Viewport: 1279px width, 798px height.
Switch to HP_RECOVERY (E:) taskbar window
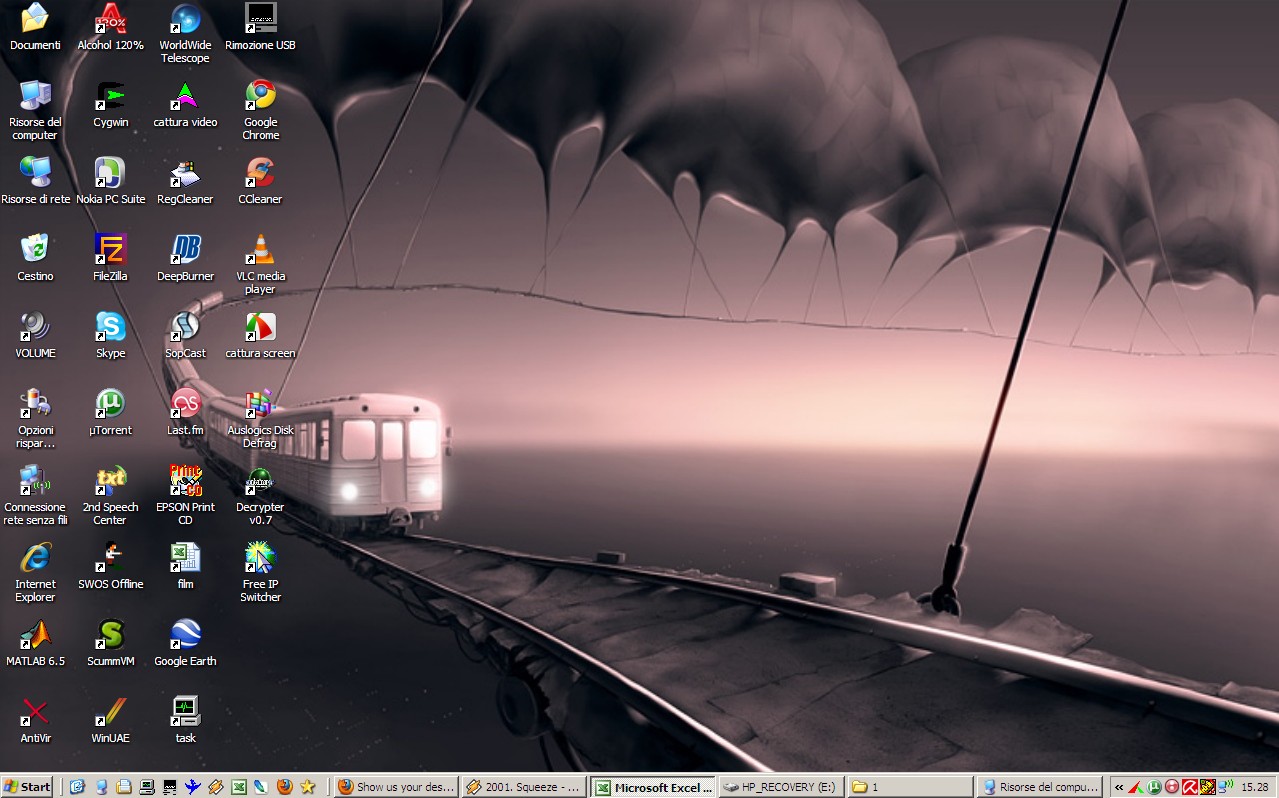781,787
